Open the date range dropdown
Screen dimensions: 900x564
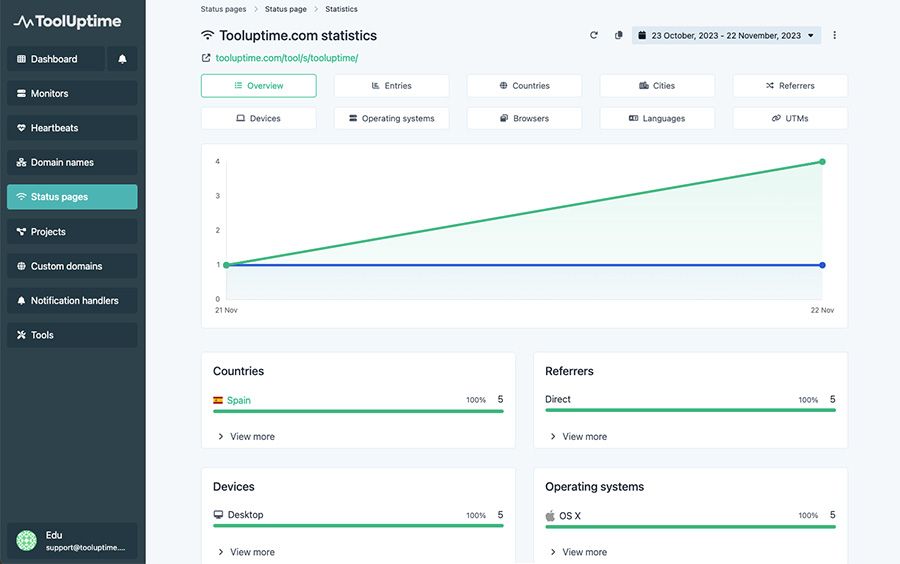coord(726,36)
